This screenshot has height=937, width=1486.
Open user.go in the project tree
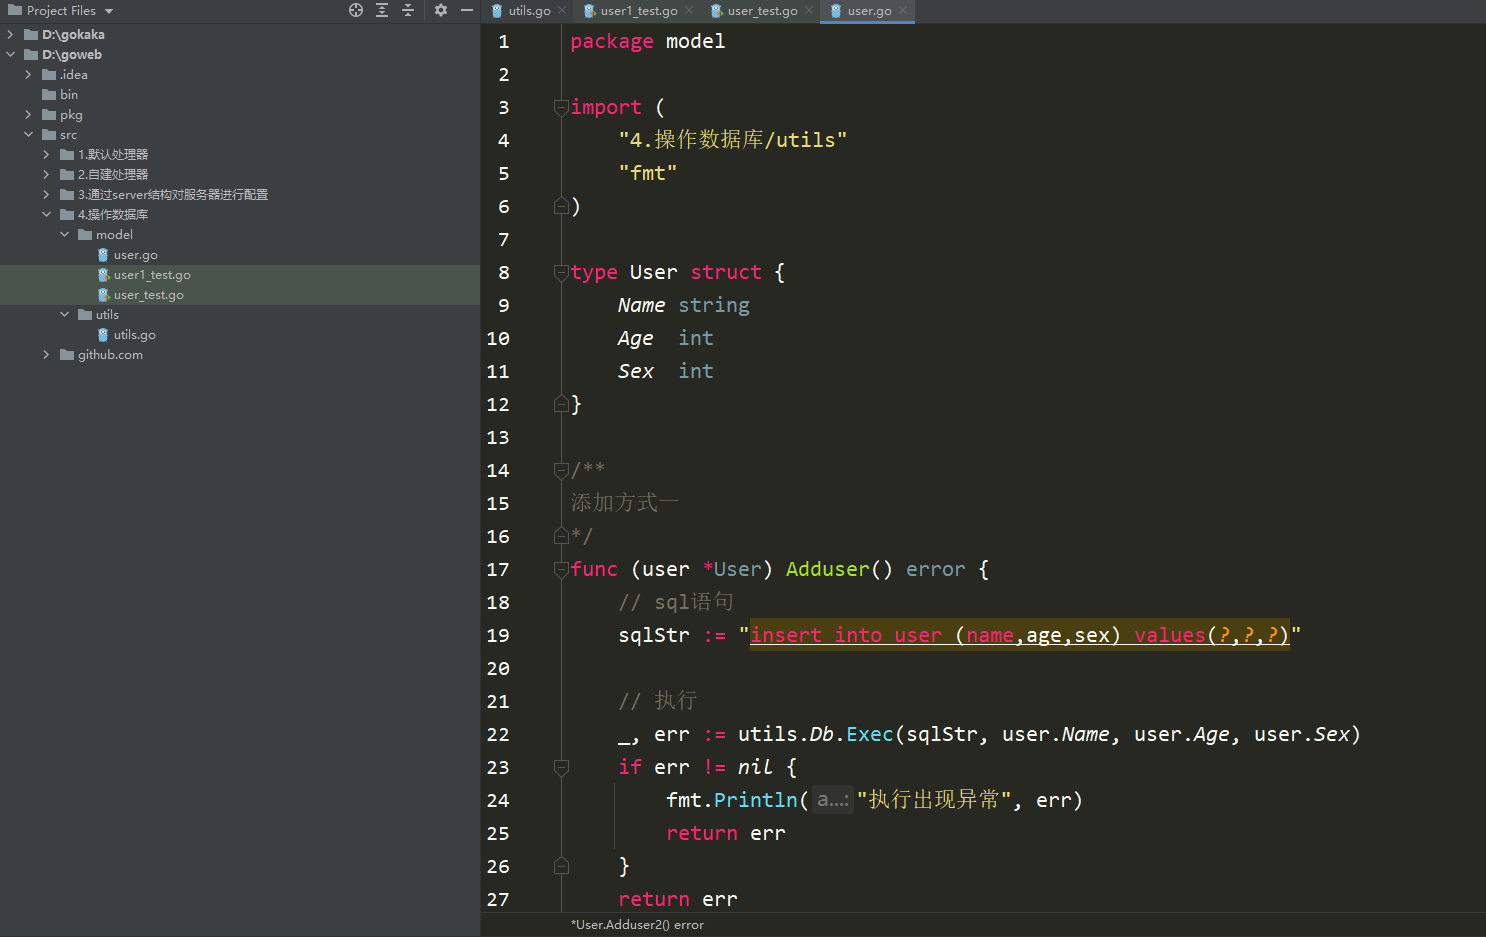[x=135, y=255]
